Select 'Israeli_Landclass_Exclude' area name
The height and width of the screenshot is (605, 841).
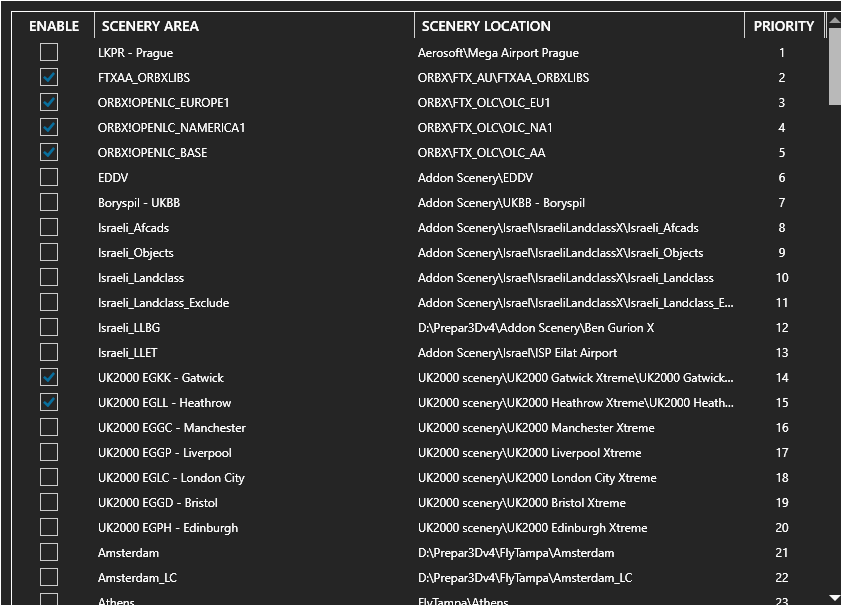163,303
